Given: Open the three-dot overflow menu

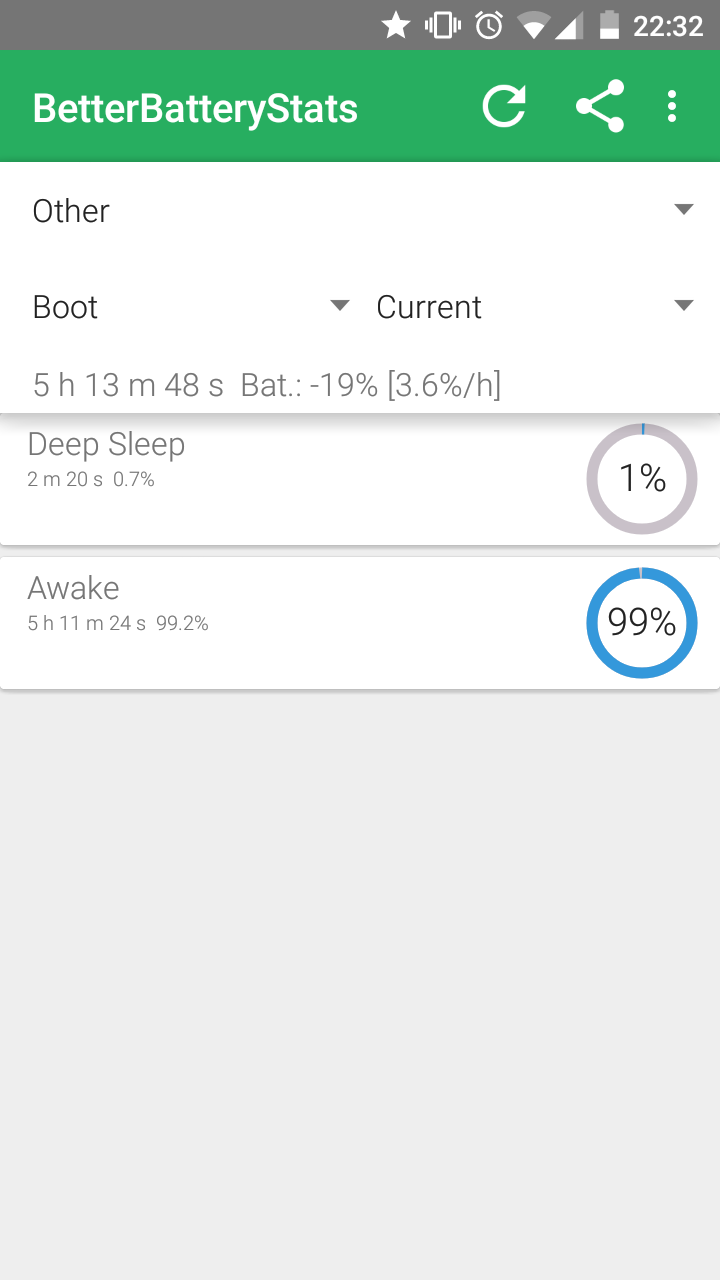Looking at the screenshot, I should coord(672,106).
